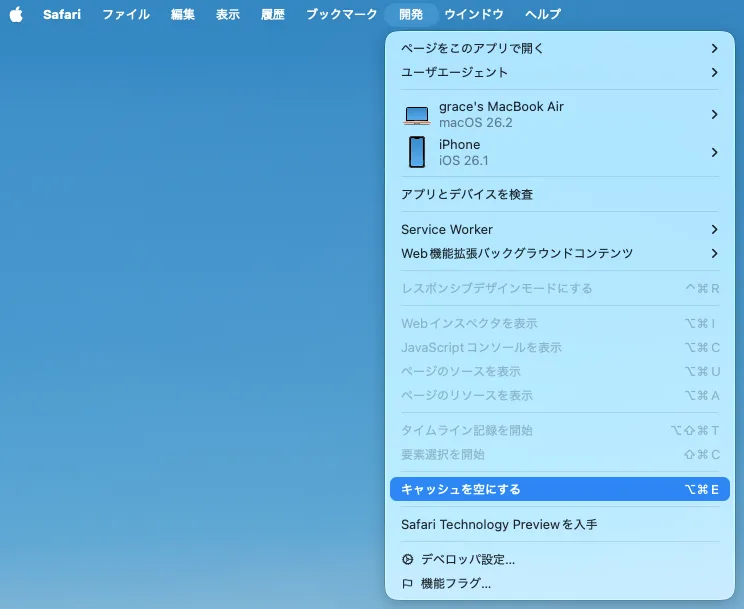Choose アプリとデバイスを検査
Image resolution: width=744 pixels, height=609 pixels.
tap(560, 194)
